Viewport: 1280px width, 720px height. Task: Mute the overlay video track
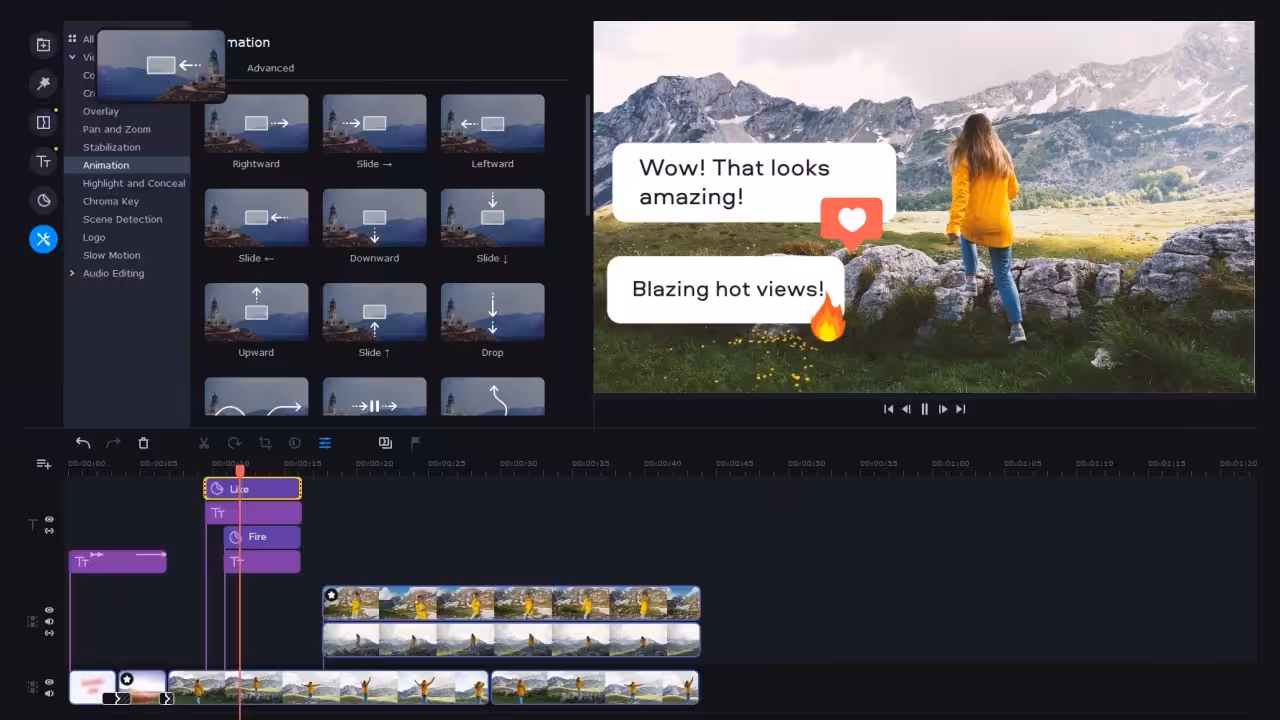point(49,621)
